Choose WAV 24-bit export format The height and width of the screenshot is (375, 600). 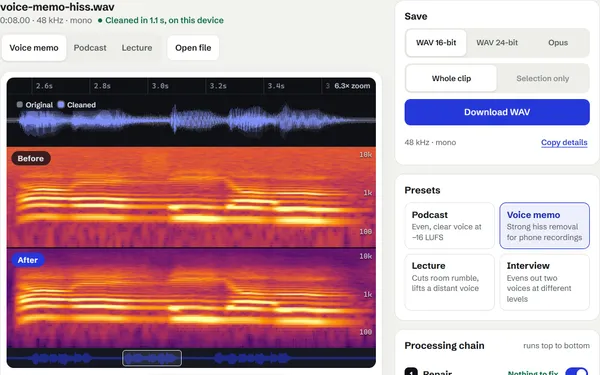coord(497,43)
